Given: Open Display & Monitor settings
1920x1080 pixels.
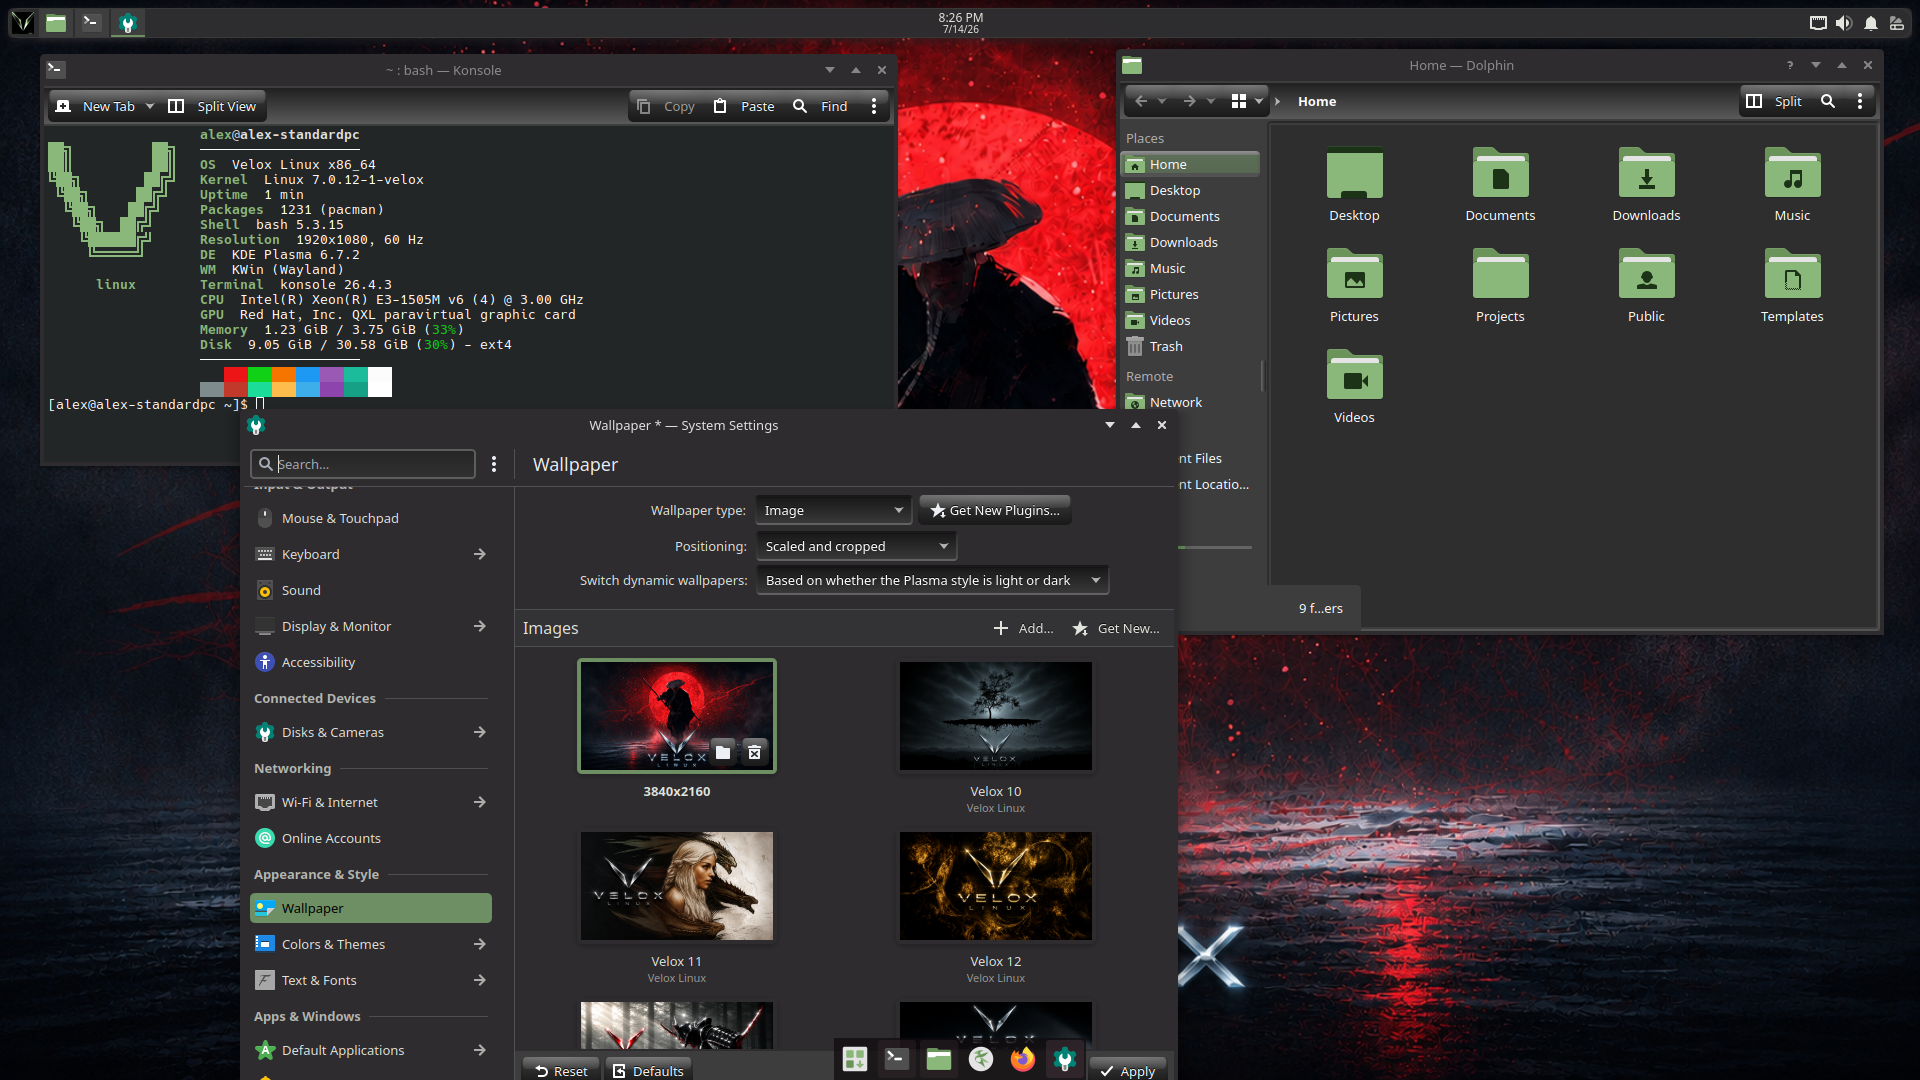Looking at the screenshot, I should [371, 626].
